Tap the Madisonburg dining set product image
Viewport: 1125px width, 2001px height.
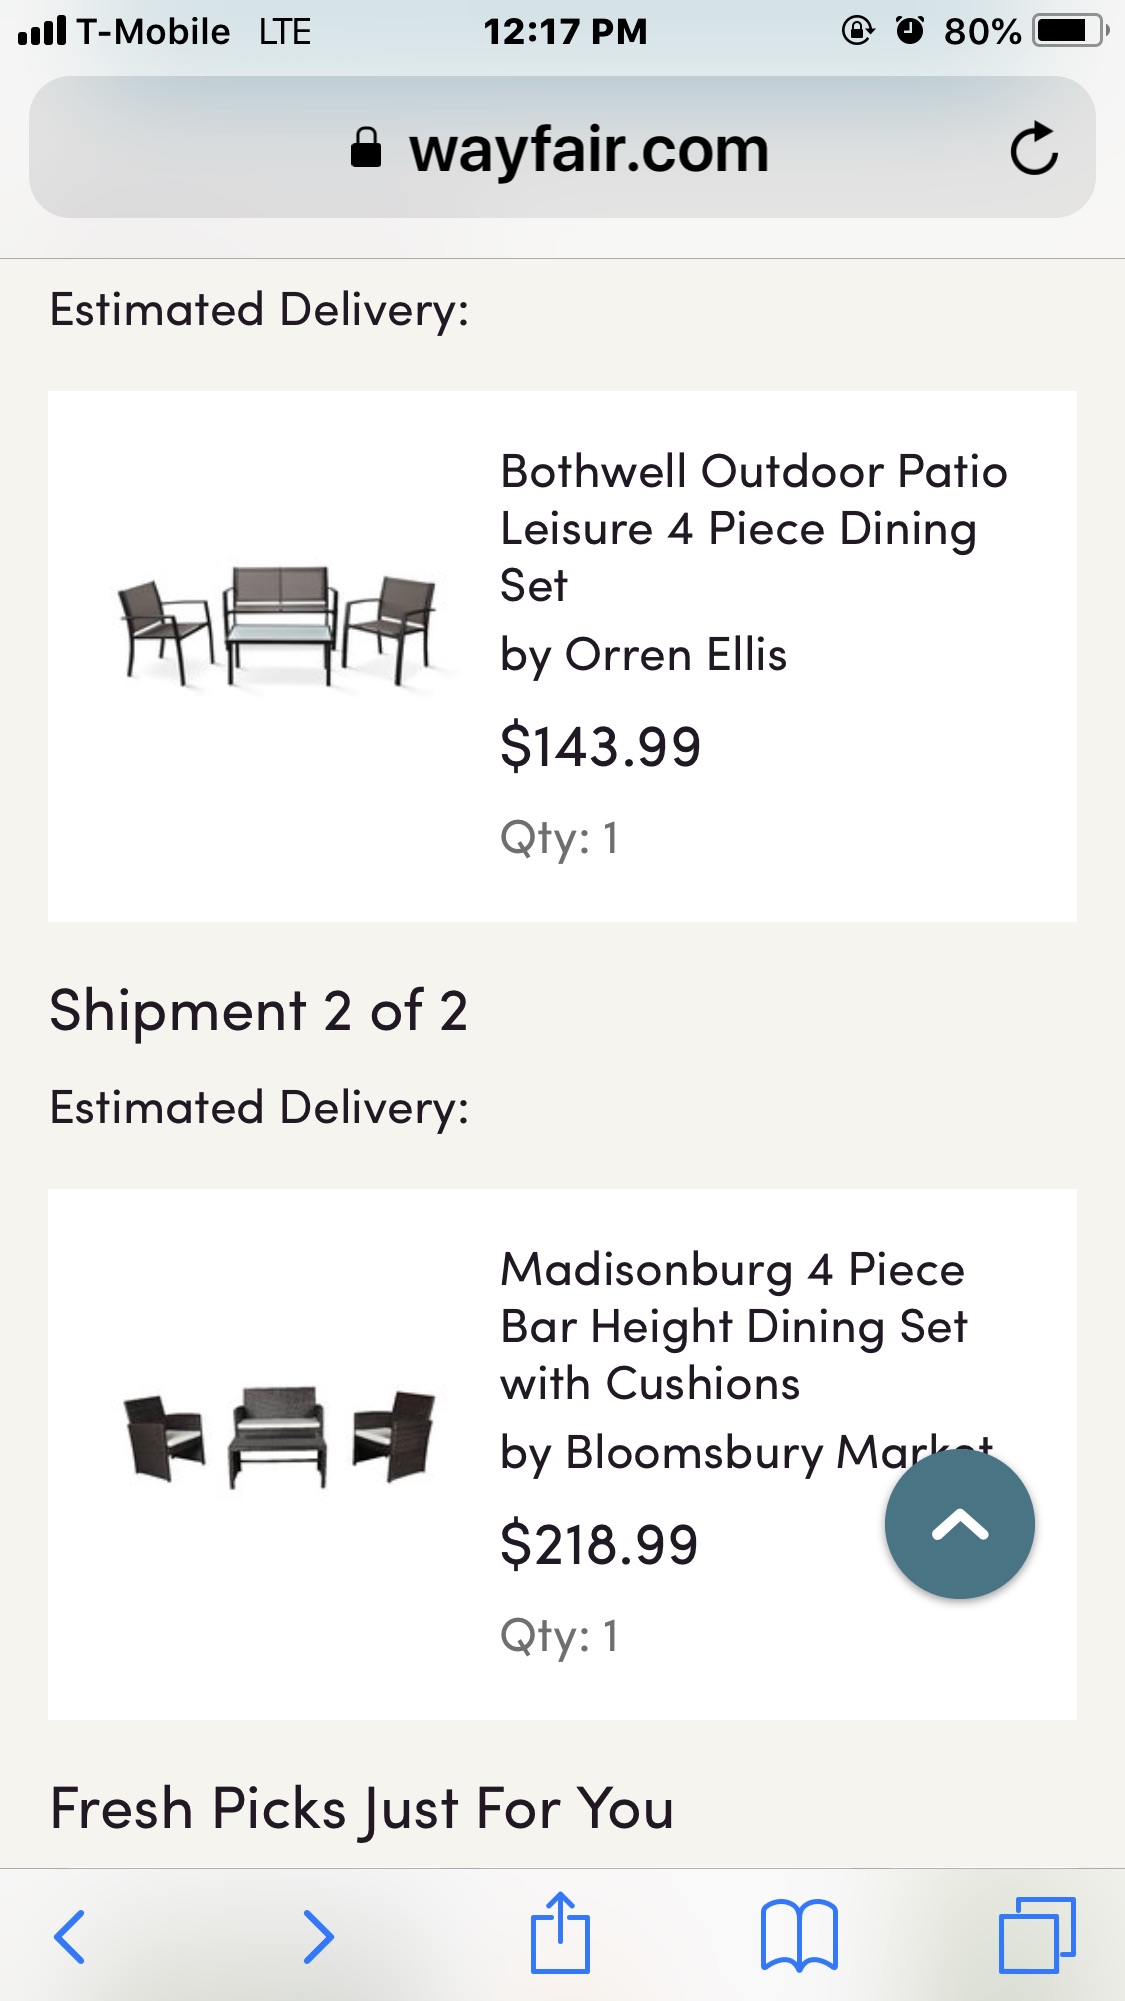point(278,1435)
